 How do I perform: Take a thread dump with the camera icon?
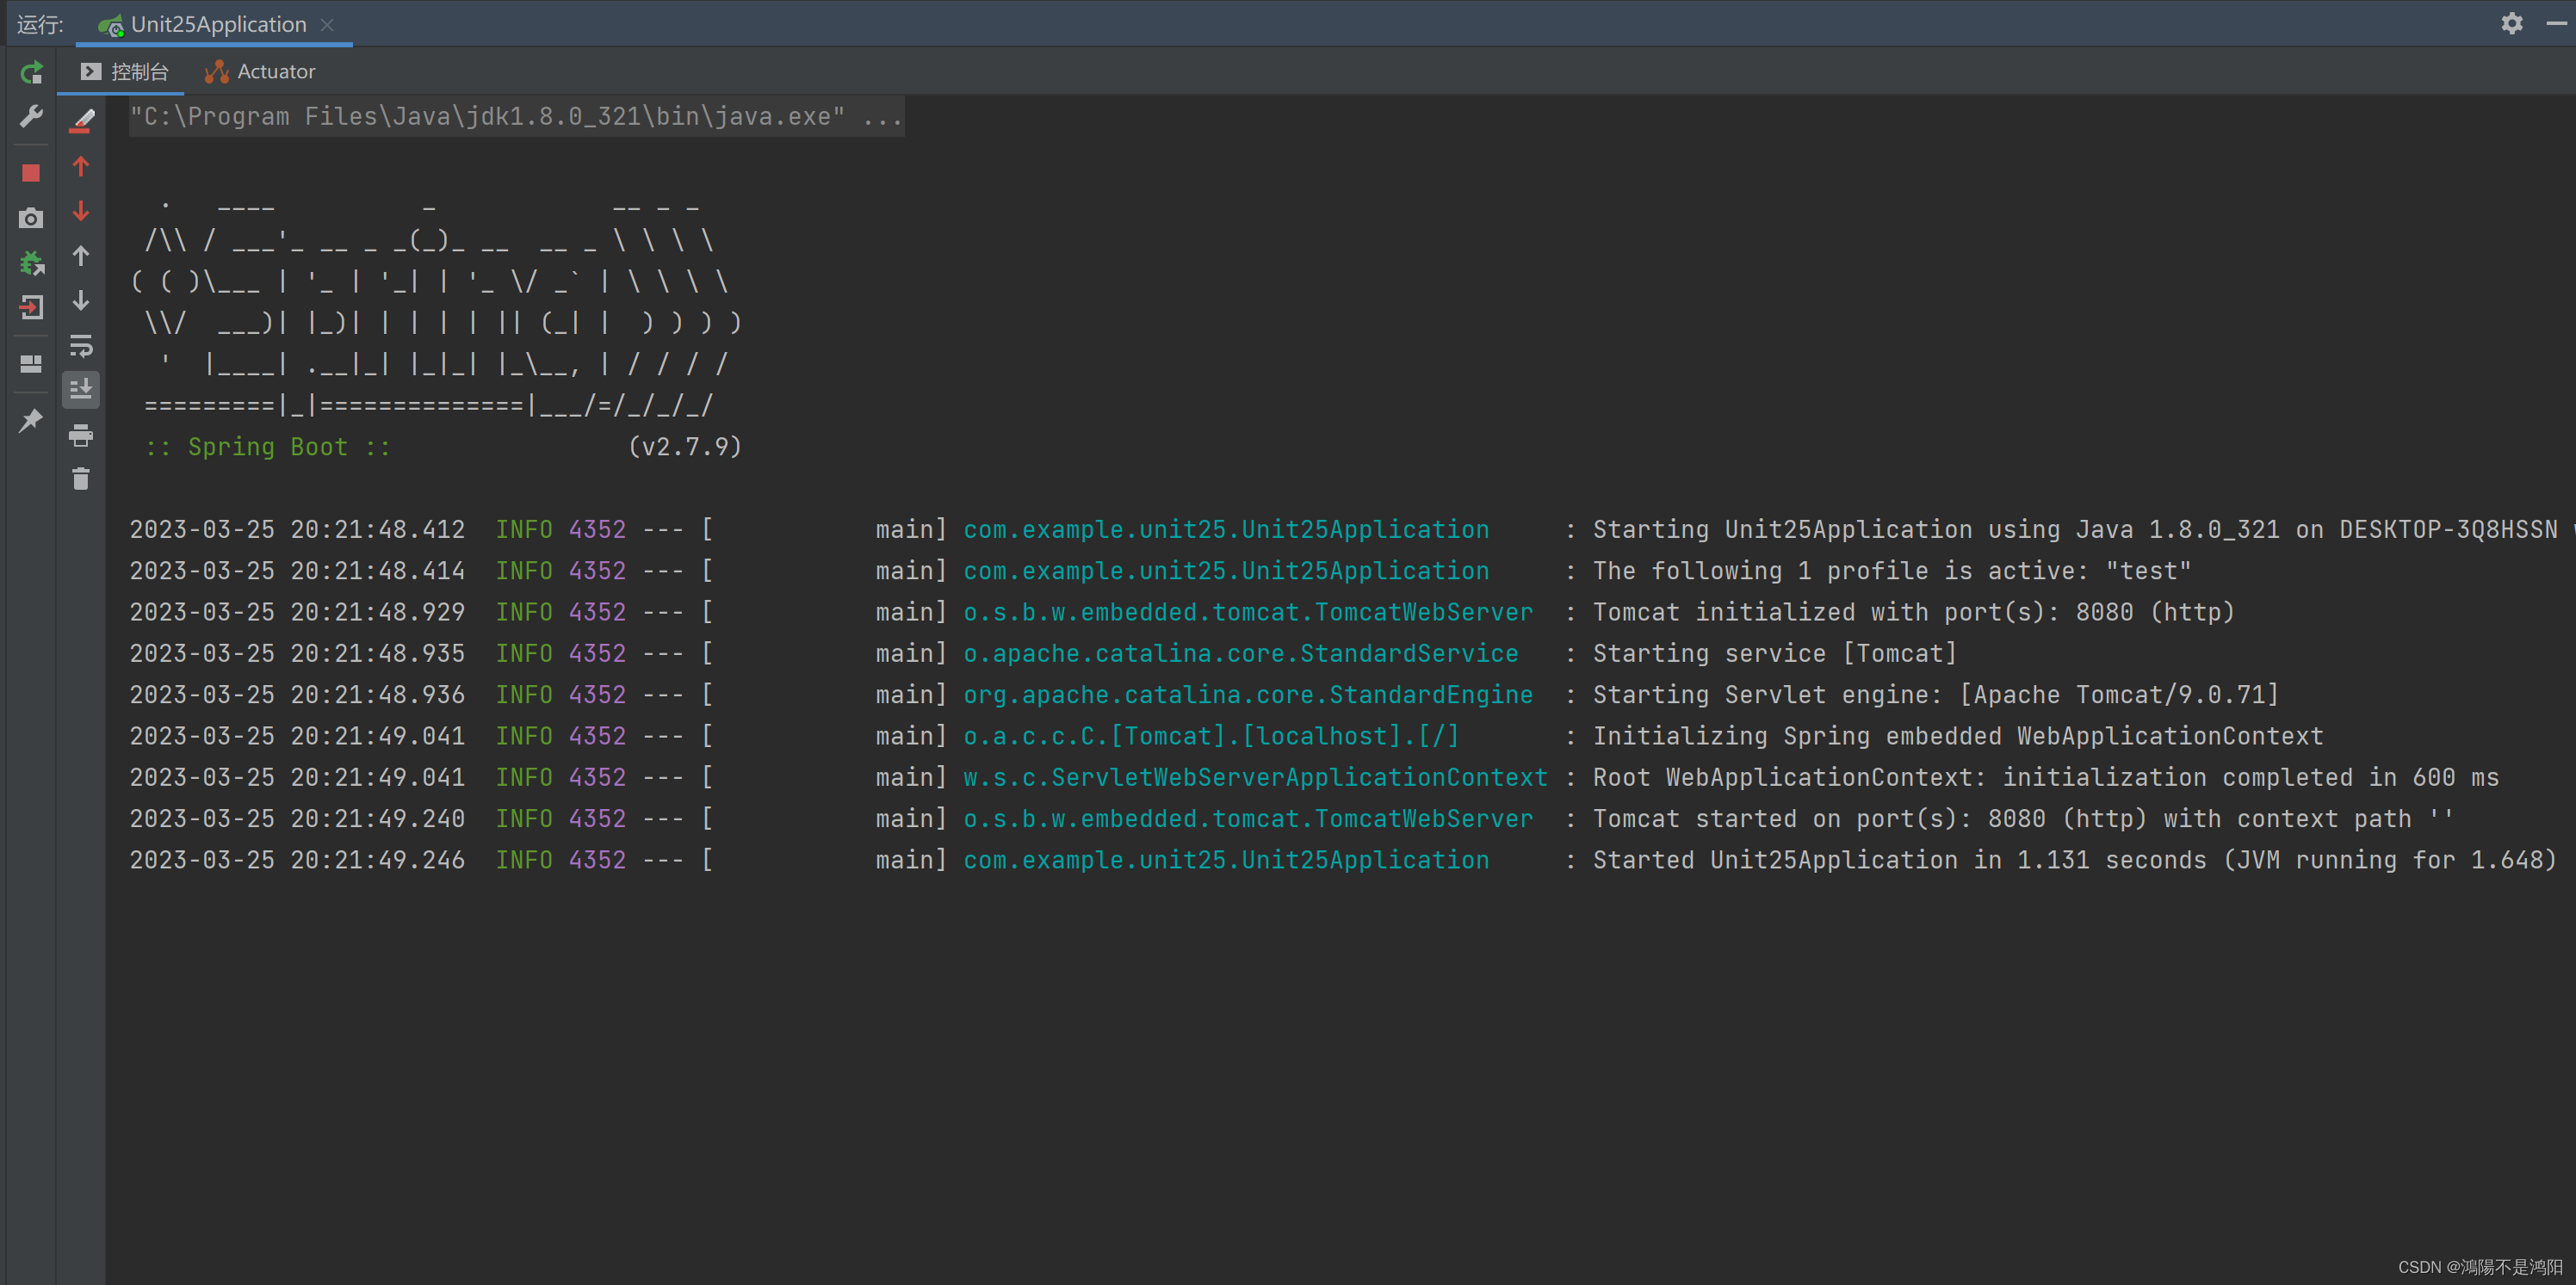31,218
